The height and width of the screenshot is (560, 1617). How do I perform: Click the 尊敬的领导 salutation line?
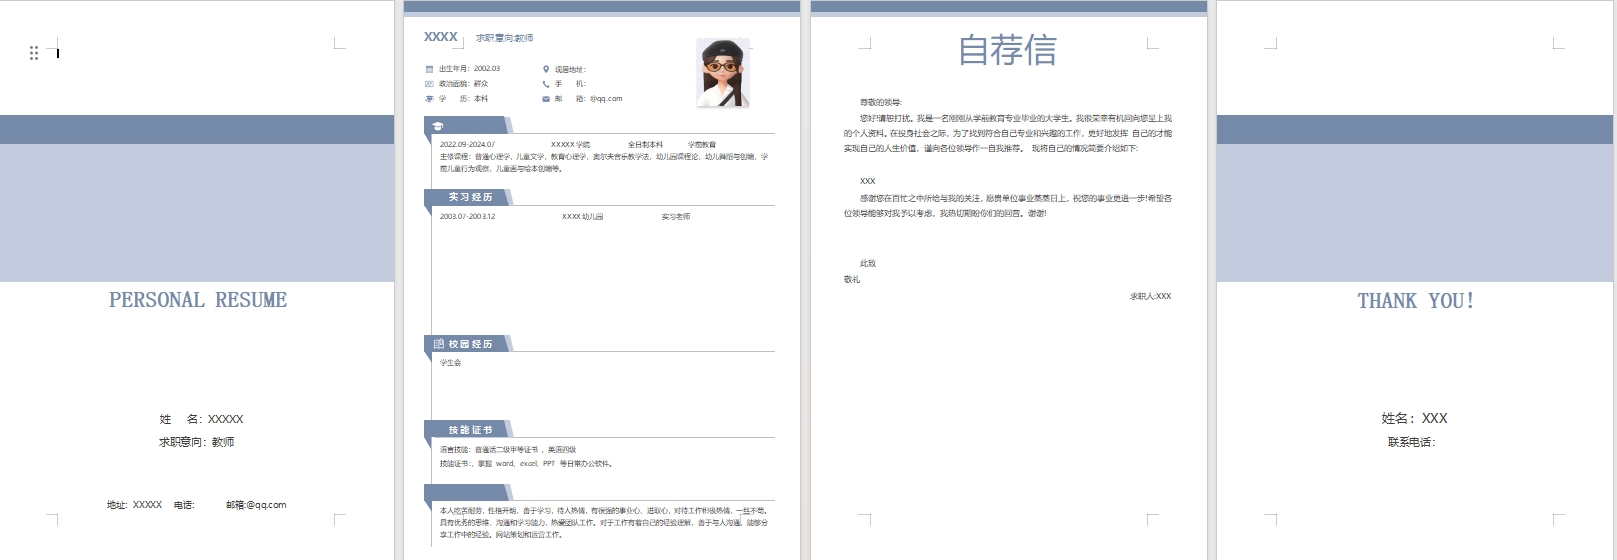880,102
